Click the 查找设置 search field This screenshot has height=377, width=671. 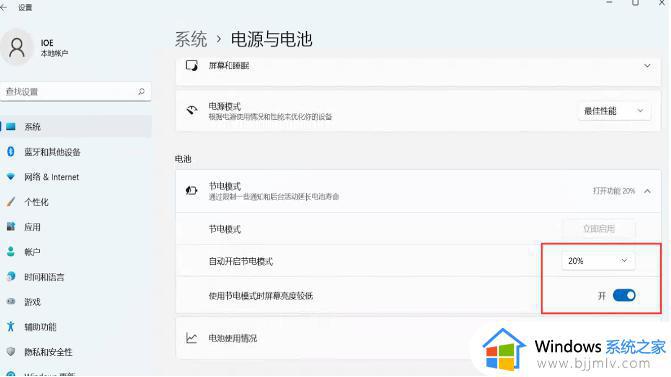pyautogui.click(x=76, y=92)
